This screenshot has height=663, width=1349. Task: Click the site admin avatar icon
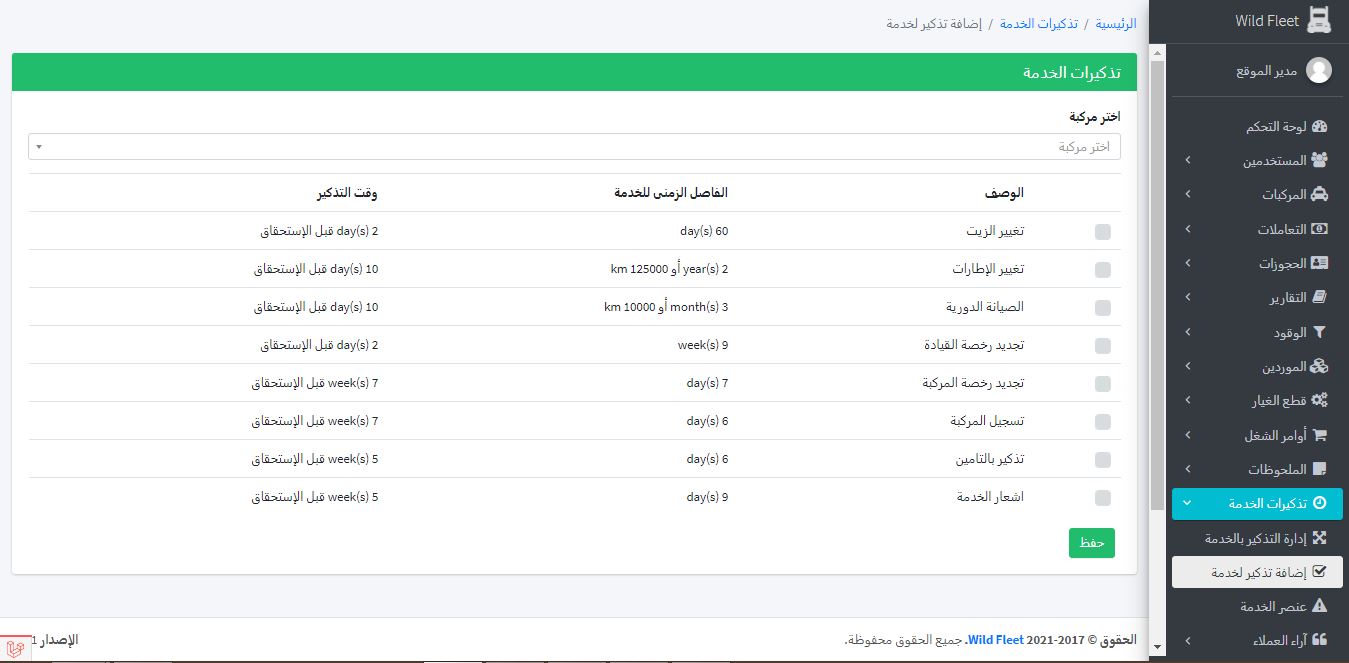pyautogui.click(x=1319, y=70)
